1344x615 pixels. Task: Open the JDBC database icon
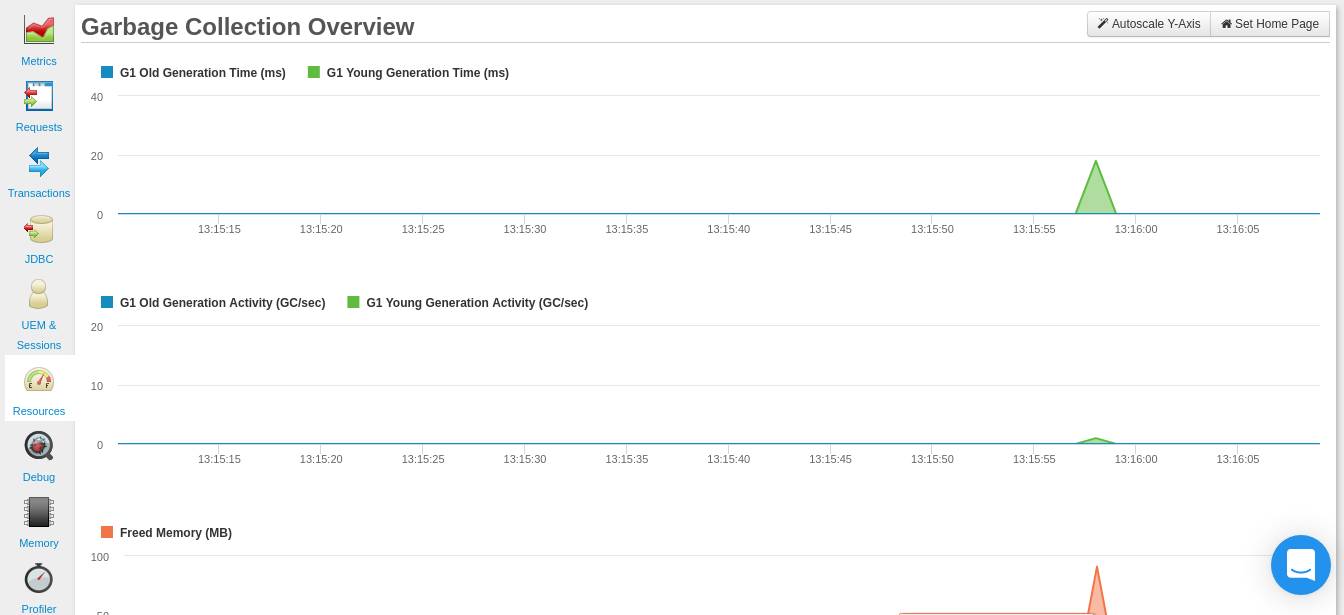(39, 229)
